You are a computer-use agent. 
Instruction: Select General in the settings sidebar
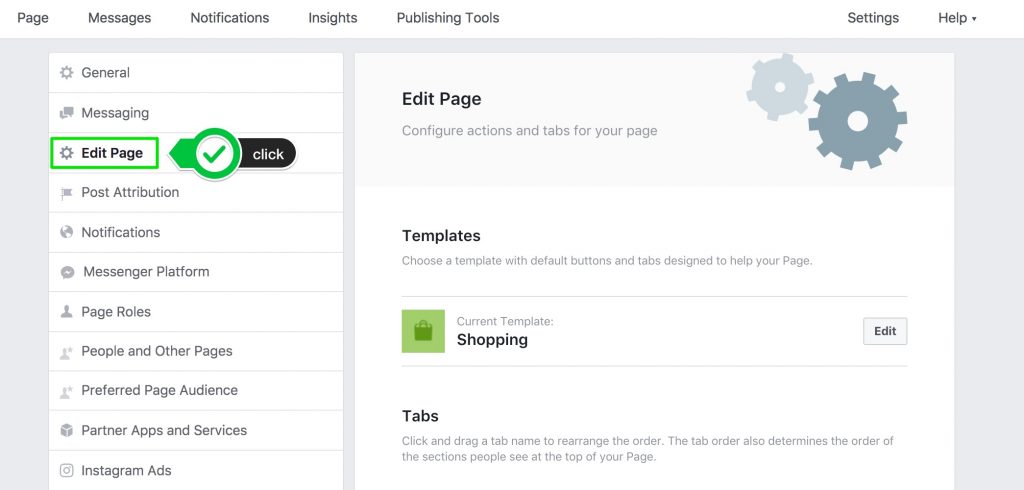196,73
